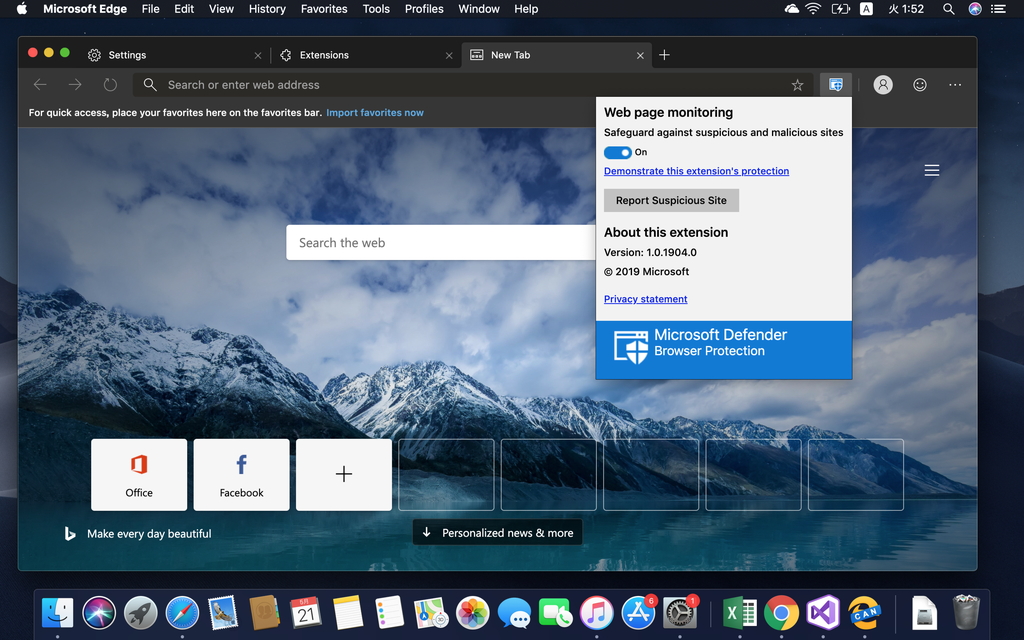
Task: Click the search magnifier in the address bar
Action: tap(150, 84)
